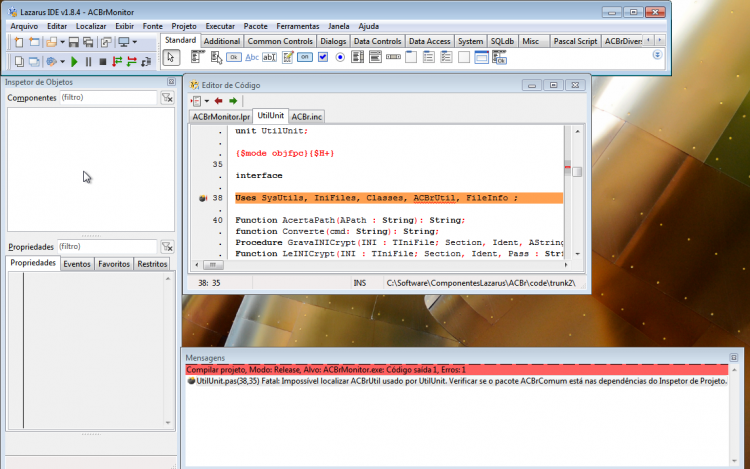Pick the TGroupBox component icon
Viewport: 750px width, 469px height.
[411, 57]
